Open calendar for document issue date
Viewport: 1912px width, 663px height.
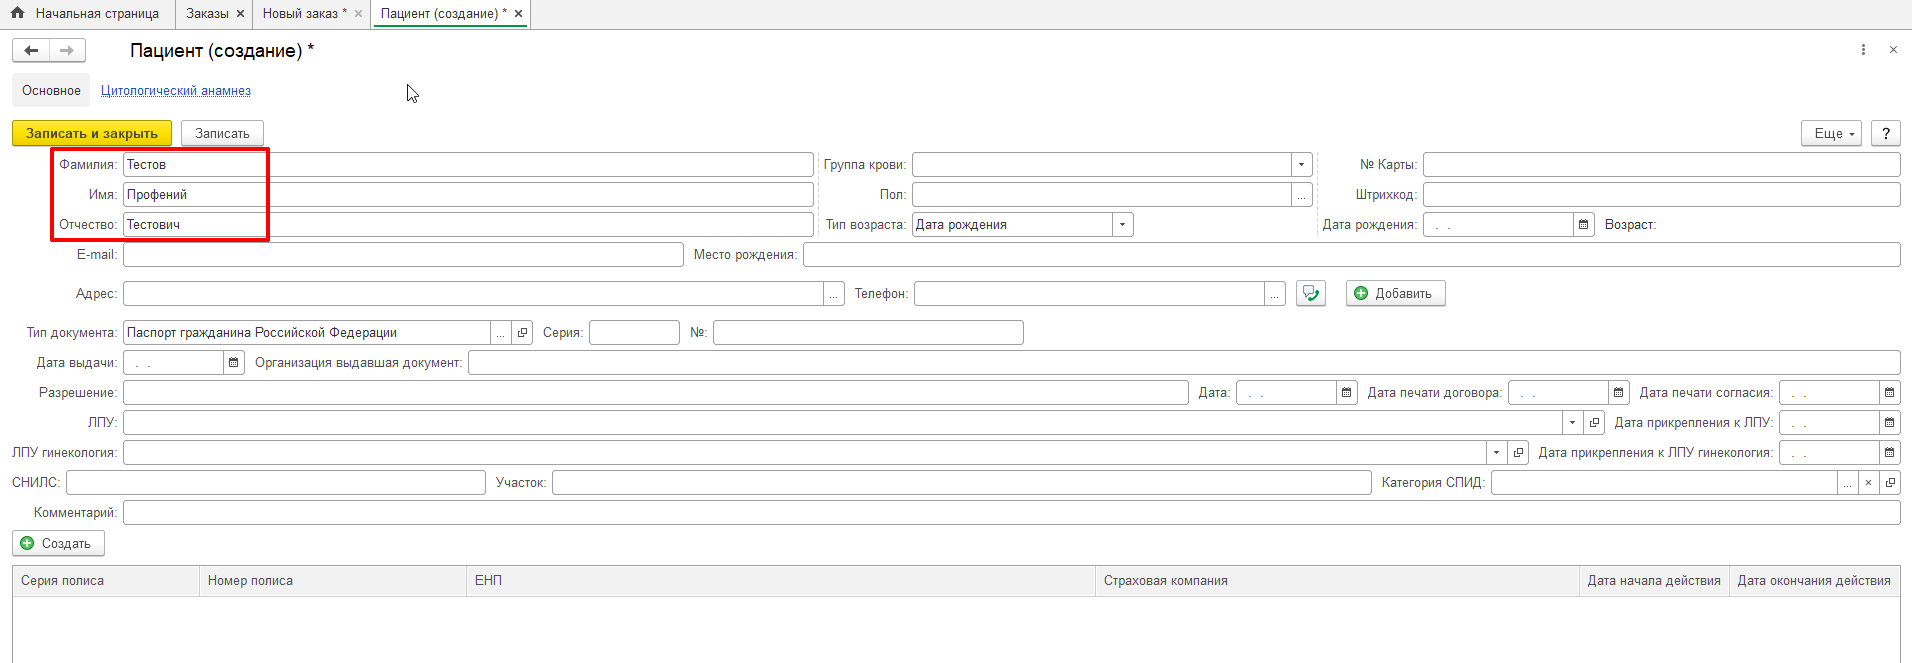point(233,363)
